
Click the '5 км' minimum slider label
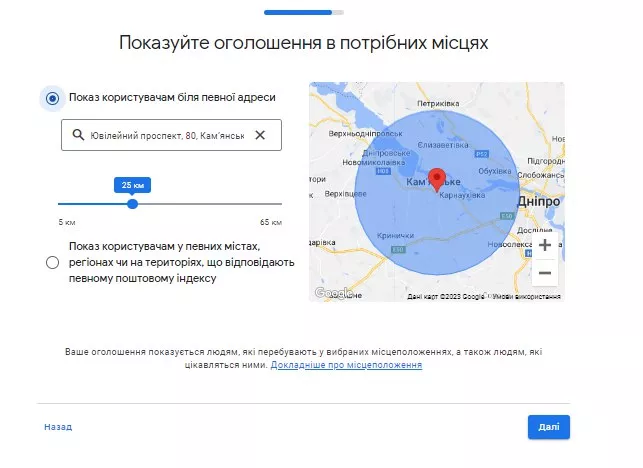coord(67,222)
